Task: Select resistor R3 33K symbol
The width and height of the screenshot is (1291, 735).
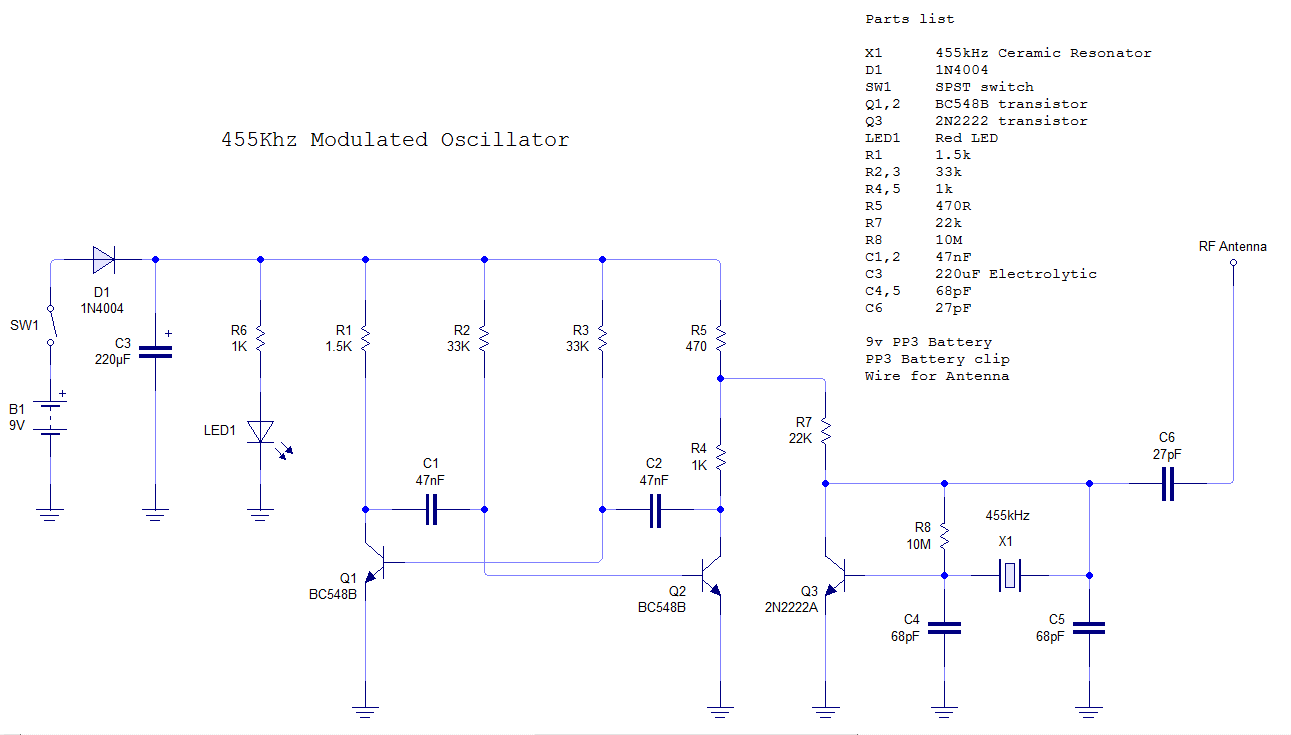Action: (601, 340)
